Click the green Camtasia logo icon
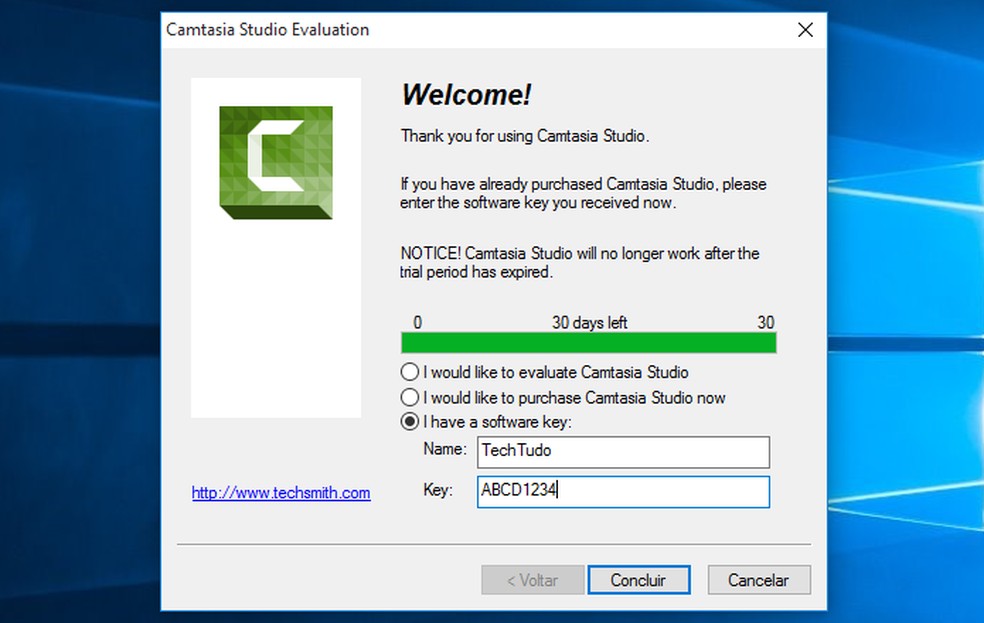984x623 pixels. [276, 162]
